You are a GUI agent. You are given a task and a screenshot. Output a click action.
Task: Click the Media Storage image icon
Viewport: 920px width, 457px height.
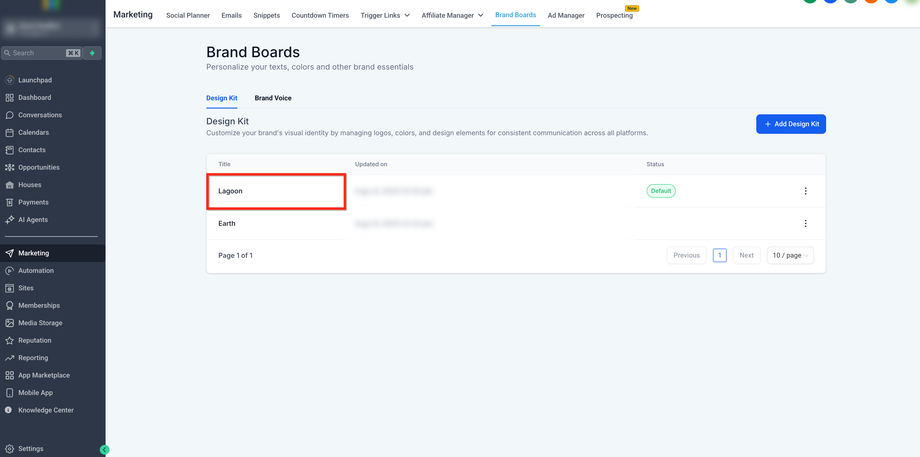(10, 323)
